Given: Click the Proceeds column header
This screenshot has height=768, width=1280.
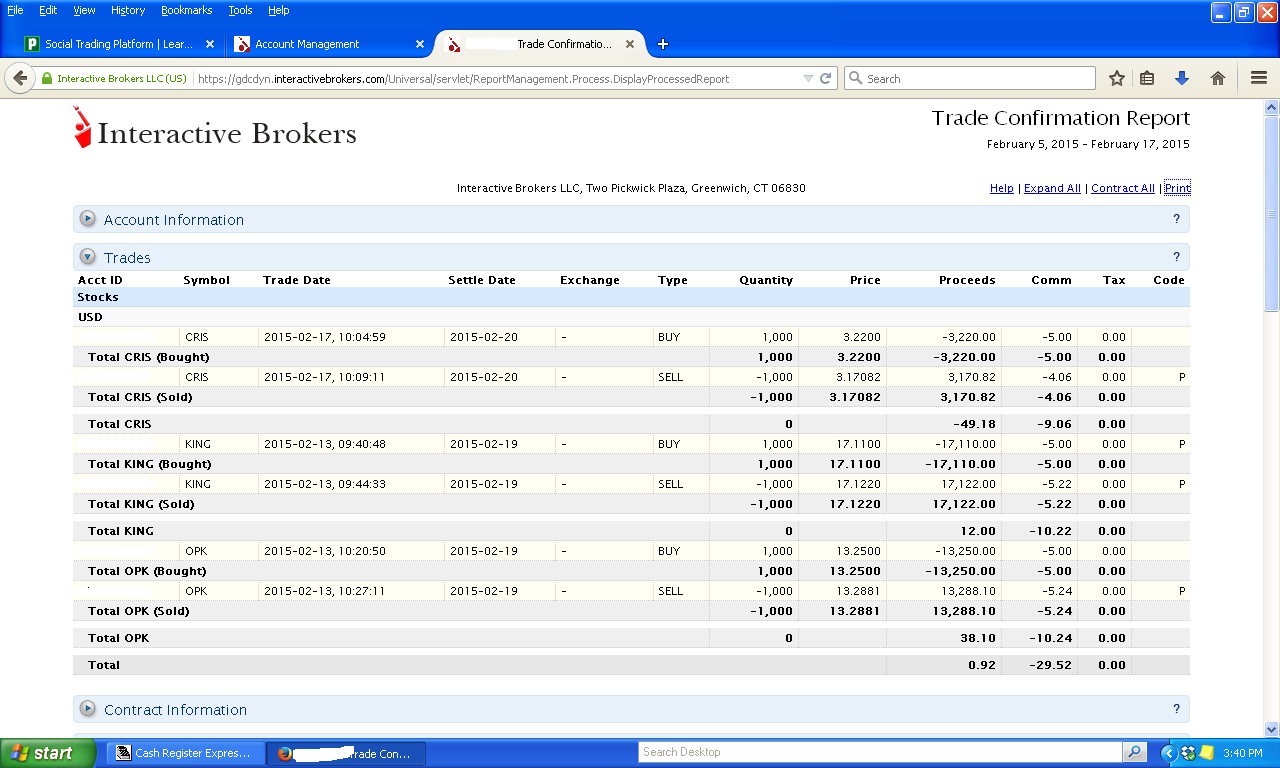Looking at the screenshot, I should coord(967,280).
